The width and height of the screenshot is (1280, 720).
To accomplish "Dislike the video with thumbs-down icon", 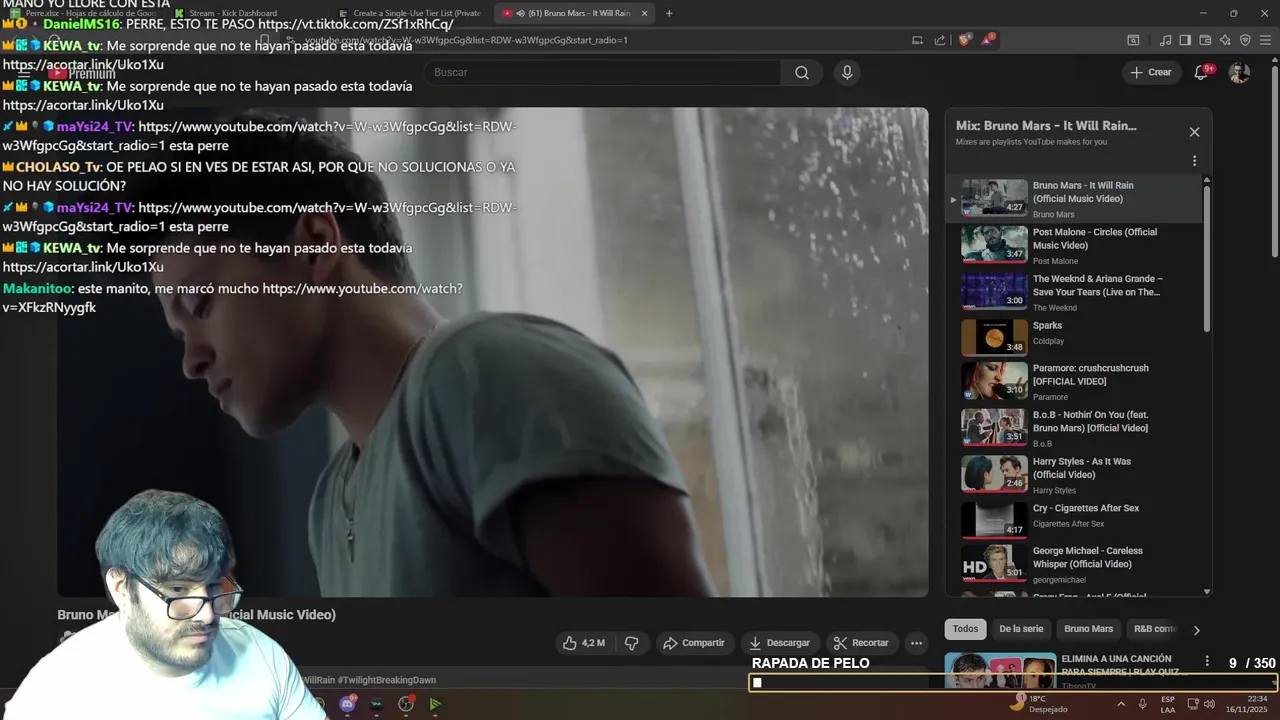I will pos(631,643).
